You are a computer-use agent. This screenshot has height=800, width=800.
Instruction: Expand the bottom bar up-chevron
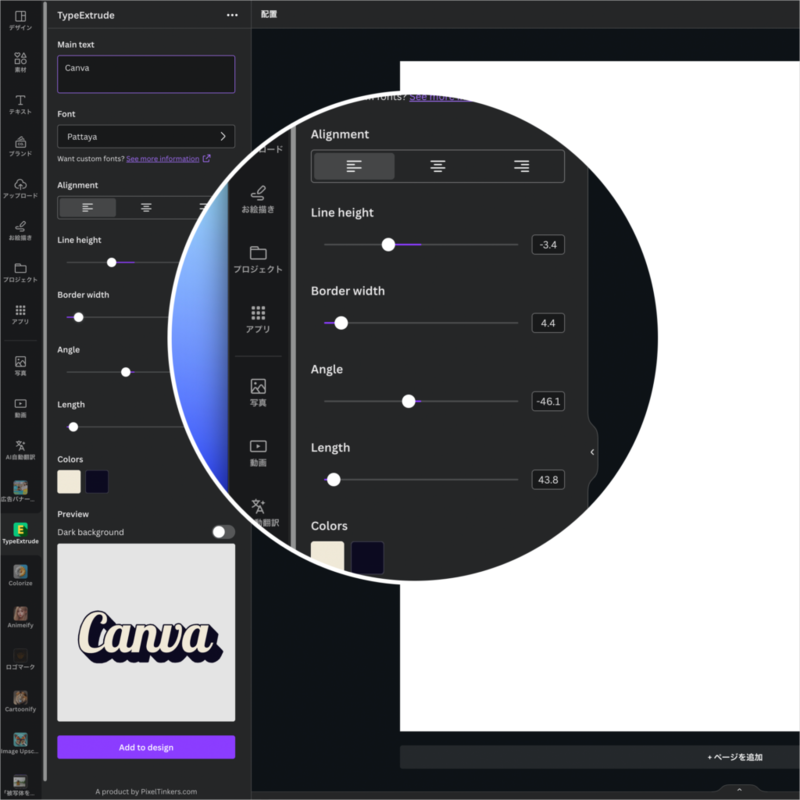pyautogui.click(x=739, y=790)
